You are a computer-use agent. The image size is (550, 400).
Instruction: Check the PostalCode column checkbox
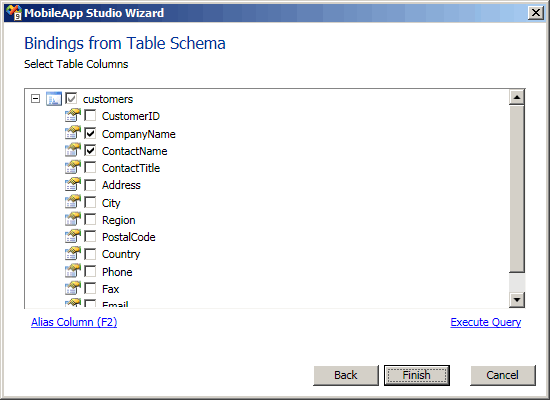point(90,236)
